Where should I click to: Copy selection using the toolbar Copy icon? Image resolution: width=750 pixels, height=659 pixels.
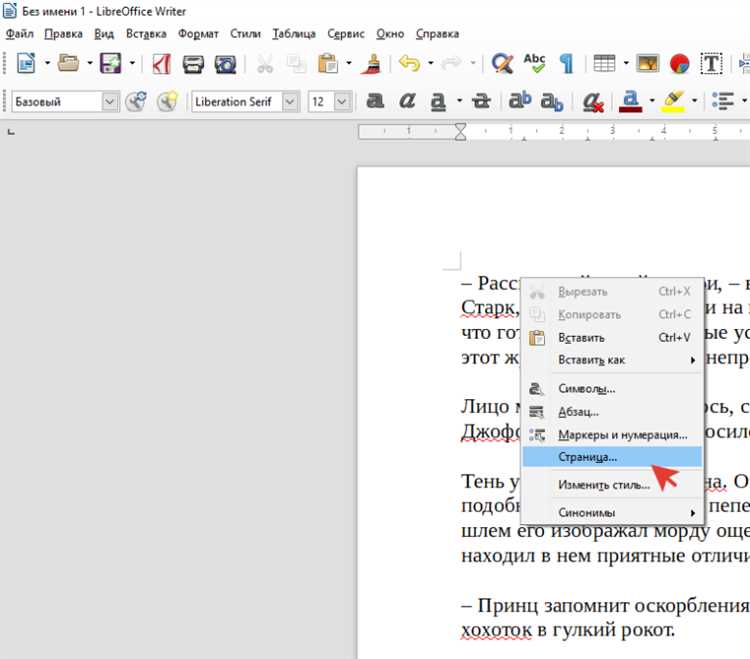297,64
